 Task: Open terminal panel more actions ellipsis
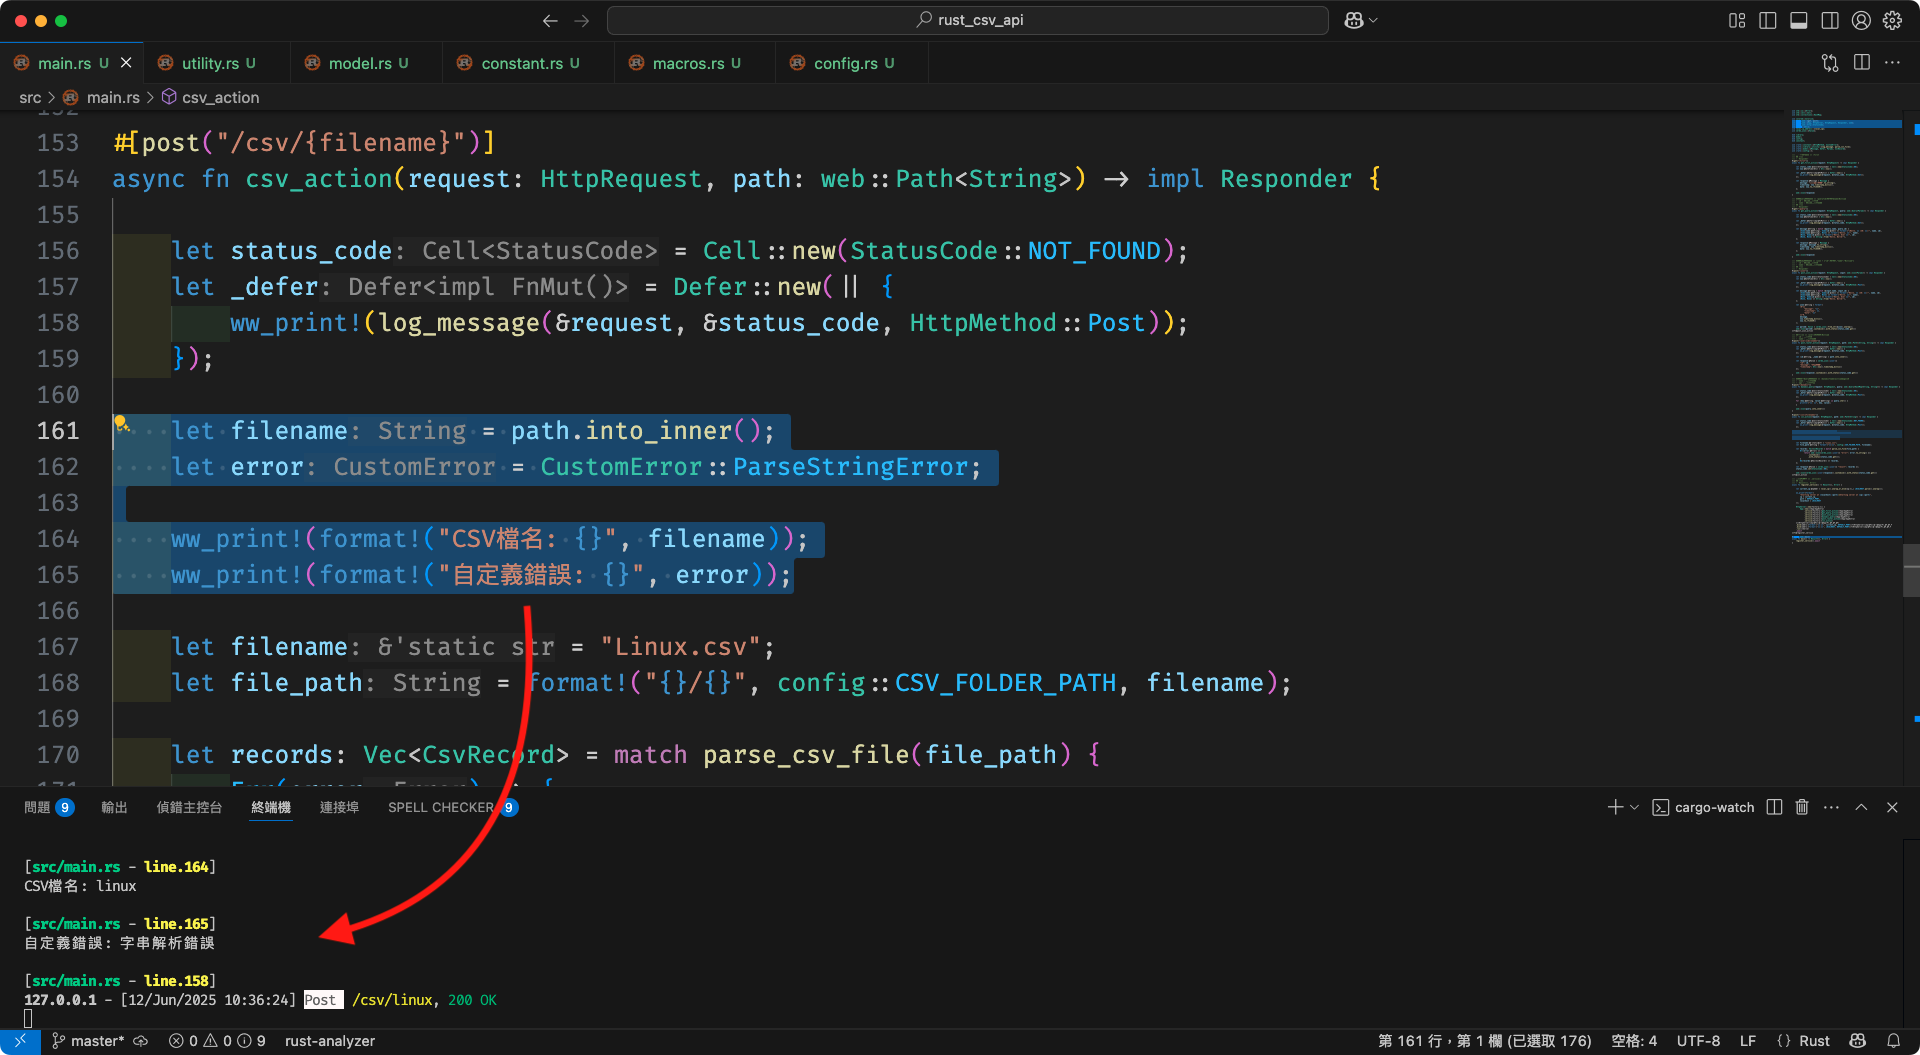coord(1831,807)
